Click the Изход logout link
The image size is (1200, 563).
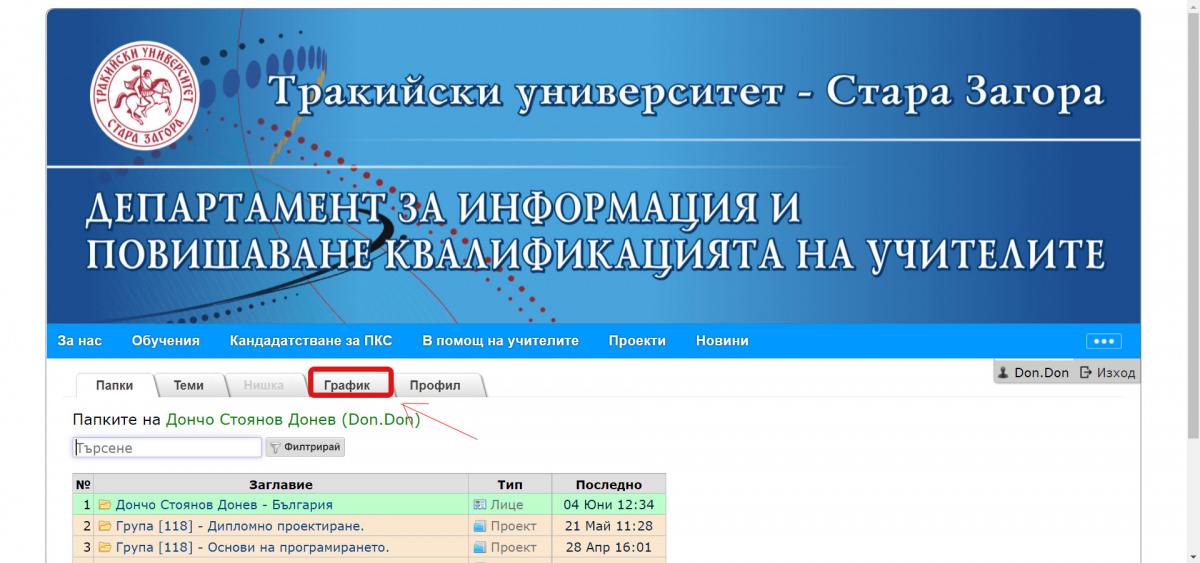point(1115,372)
